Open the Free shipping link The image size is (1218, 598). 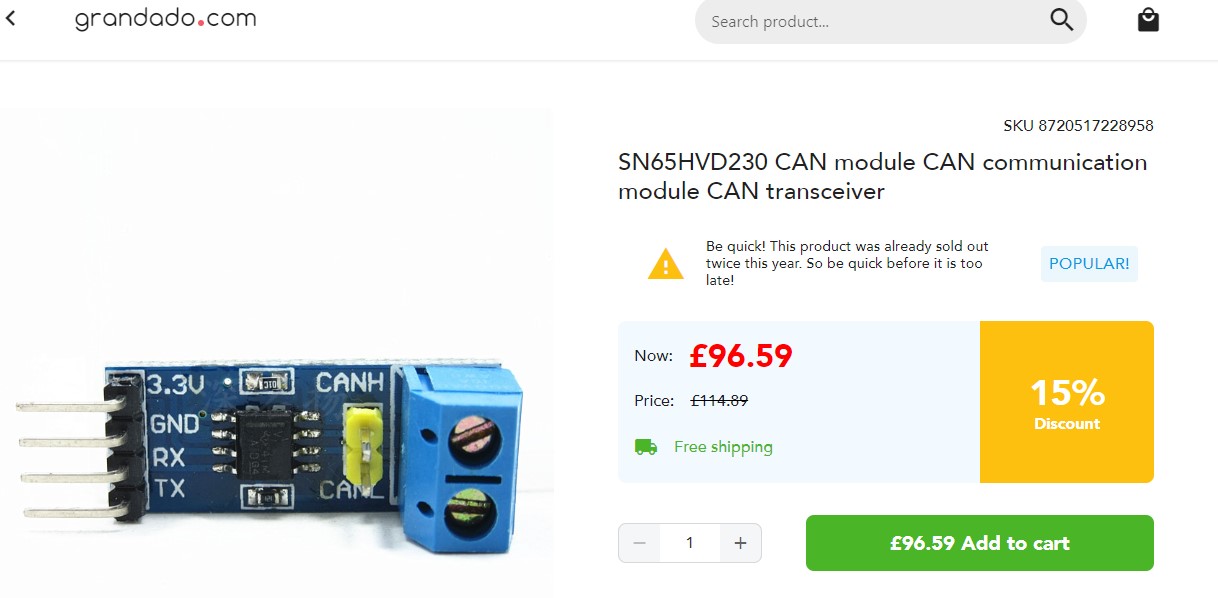[723, 447]
